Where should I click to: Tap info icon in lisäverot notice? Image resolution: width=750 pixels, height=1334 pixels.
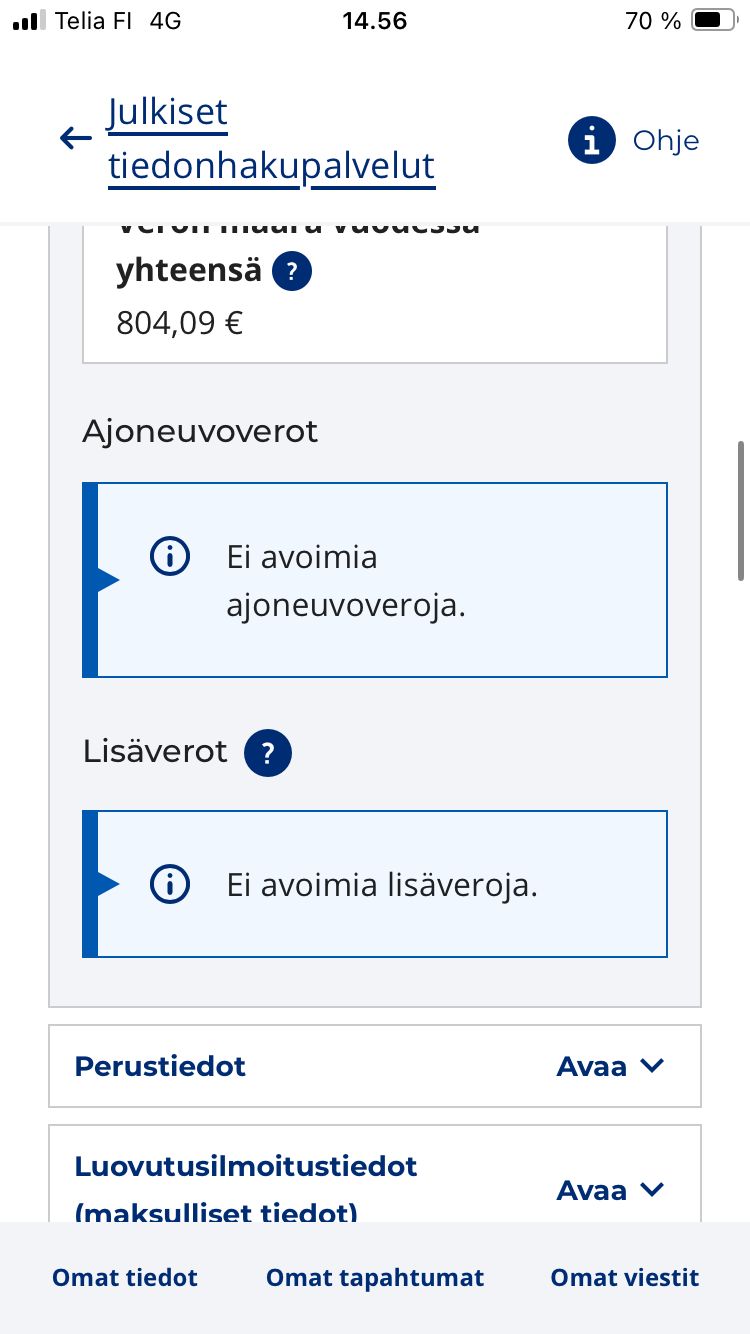[170, 884]
